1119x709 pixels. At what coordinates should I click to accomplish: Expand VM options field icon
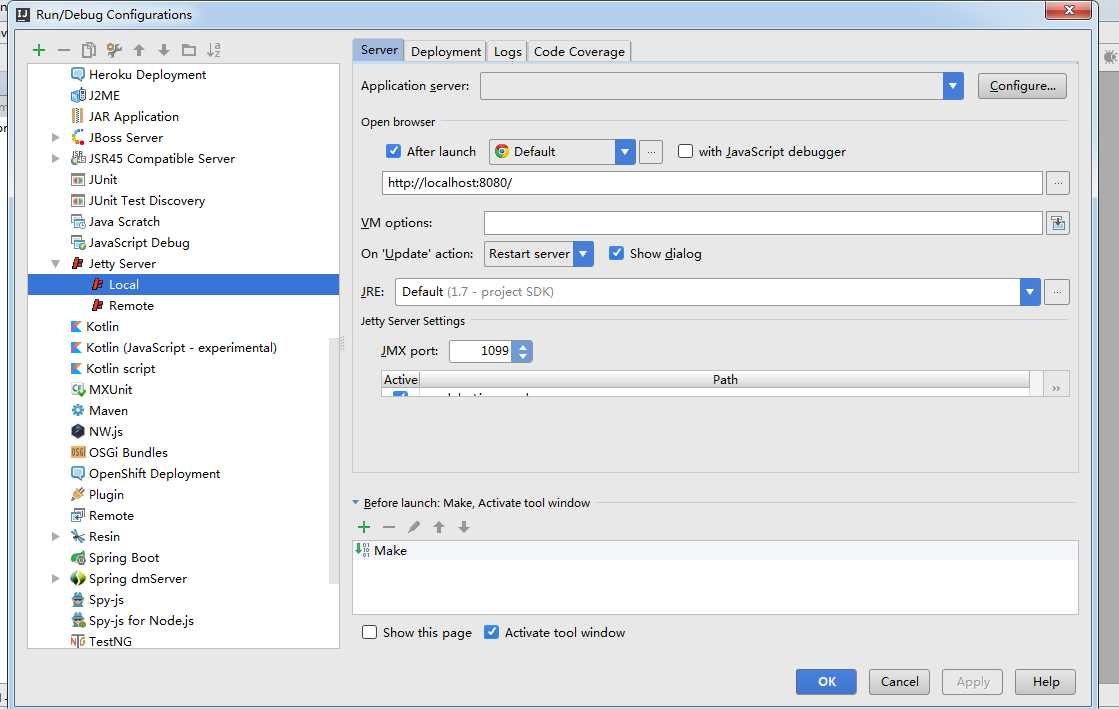coord(1058,223)
